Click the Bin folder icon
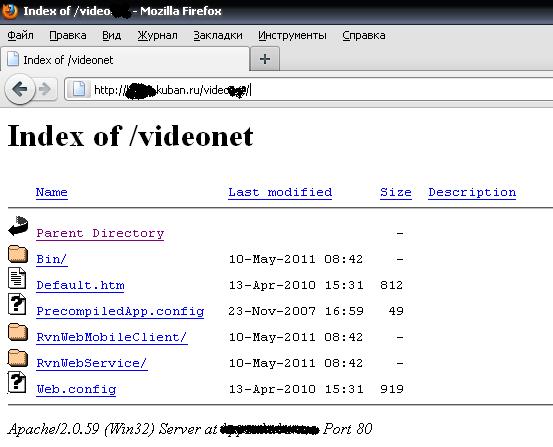Image resolution: width=553 pixels, height=447 pixels. pyautogui.click(x=18, y=254)
